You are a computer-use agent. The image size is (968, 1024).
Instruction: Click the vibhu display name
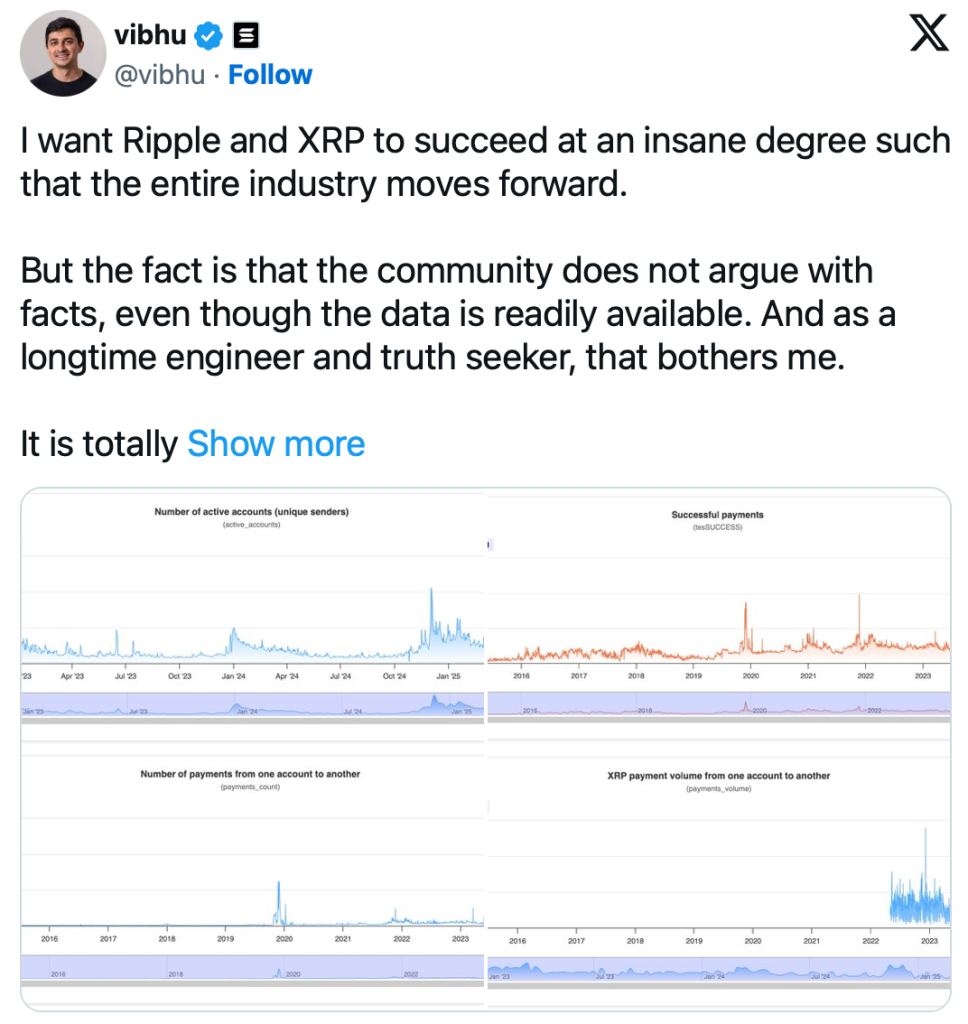click(x=151, y=37)
